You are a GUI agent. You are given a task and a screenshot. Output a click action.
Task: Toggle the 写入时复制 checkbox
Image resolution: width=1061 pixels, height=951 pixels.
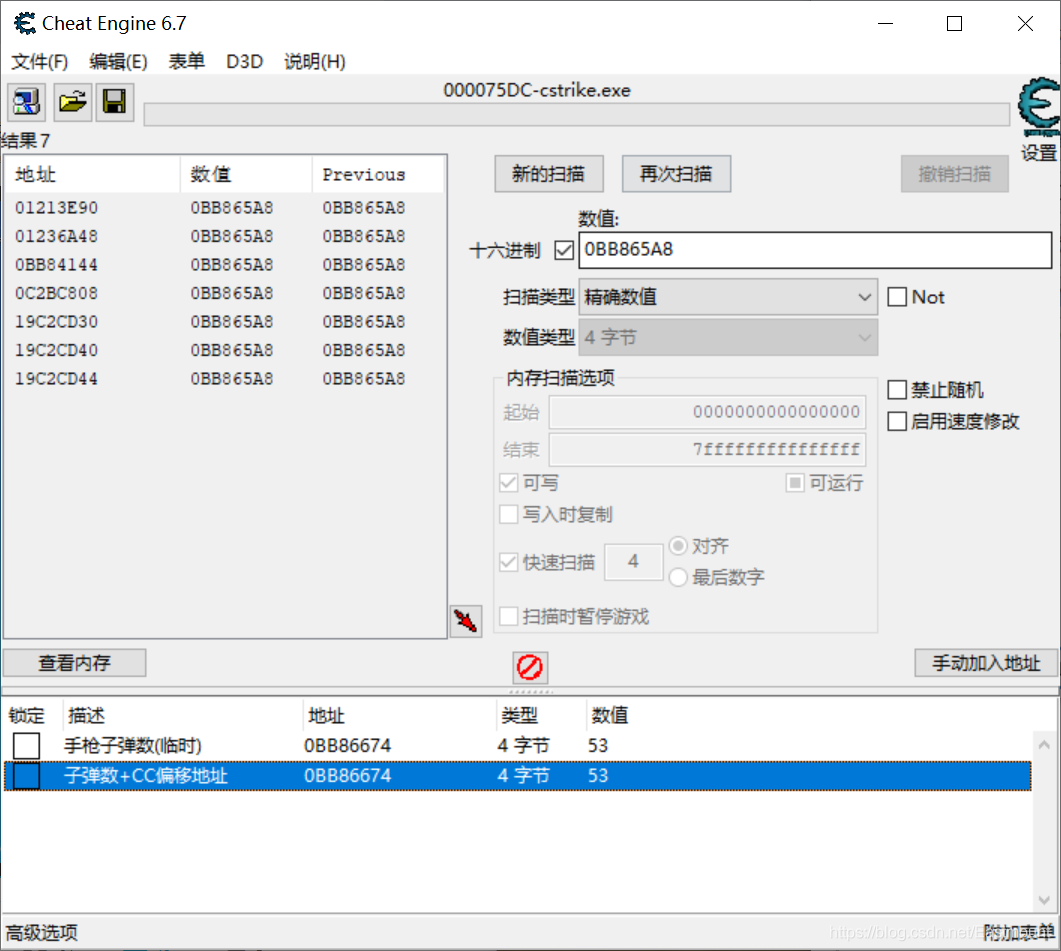tap(508, 514)
